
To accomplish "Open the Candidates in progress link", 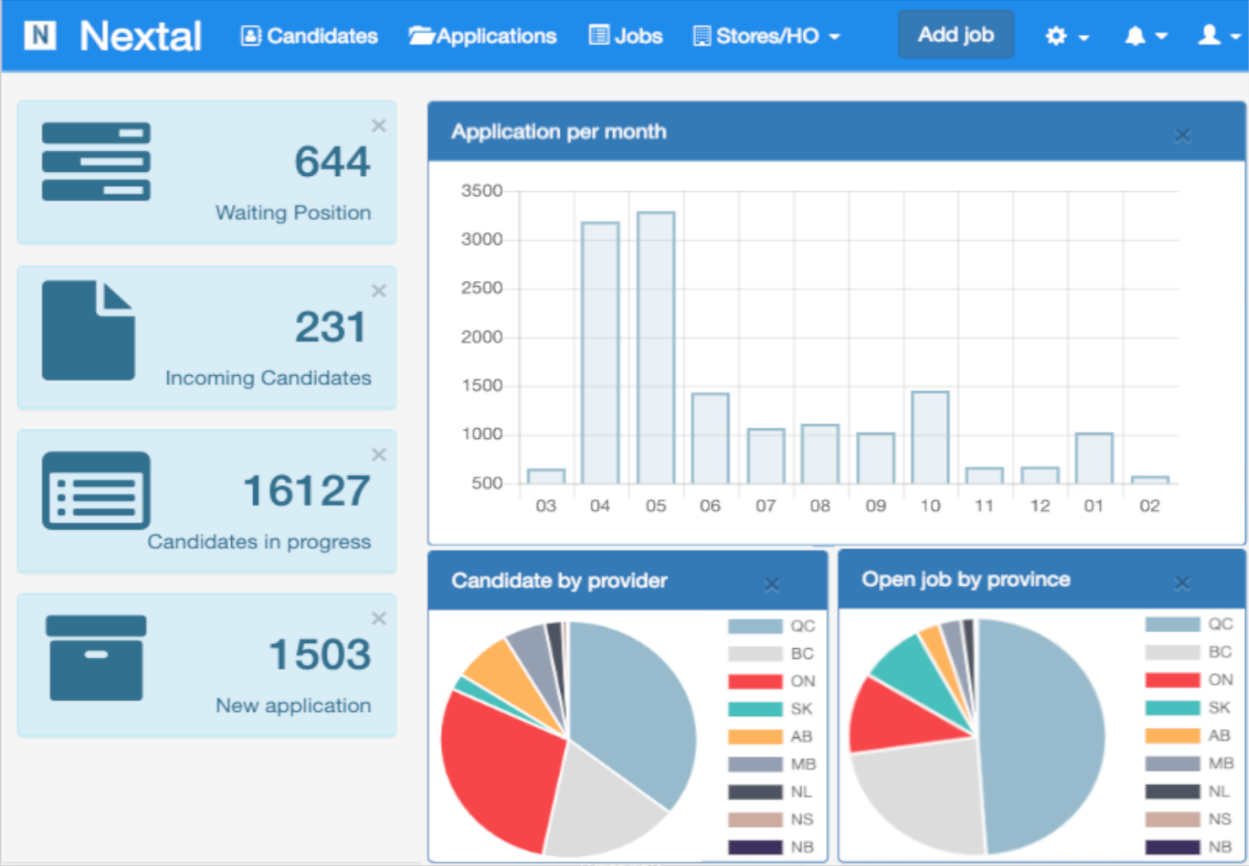I will pos(259,542).
